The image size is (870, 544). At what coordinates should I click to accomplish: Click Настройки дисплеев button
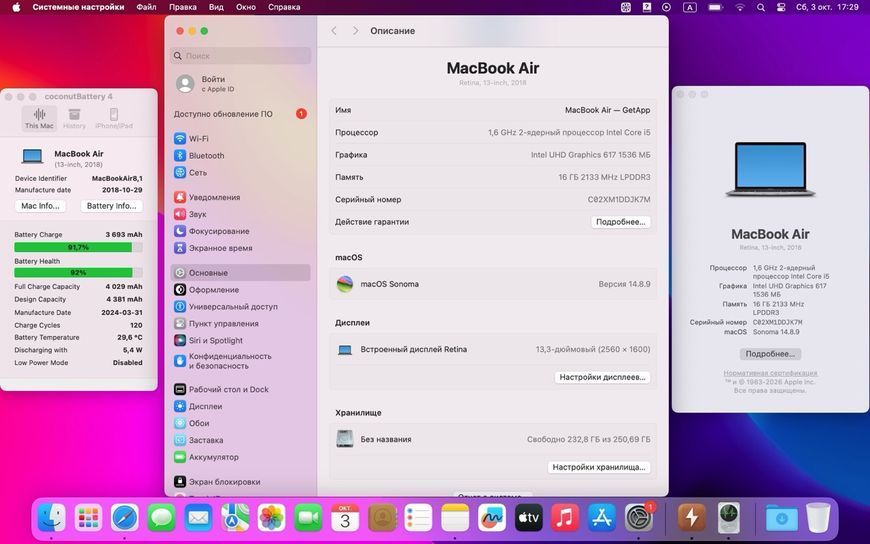tap(602, 377)
